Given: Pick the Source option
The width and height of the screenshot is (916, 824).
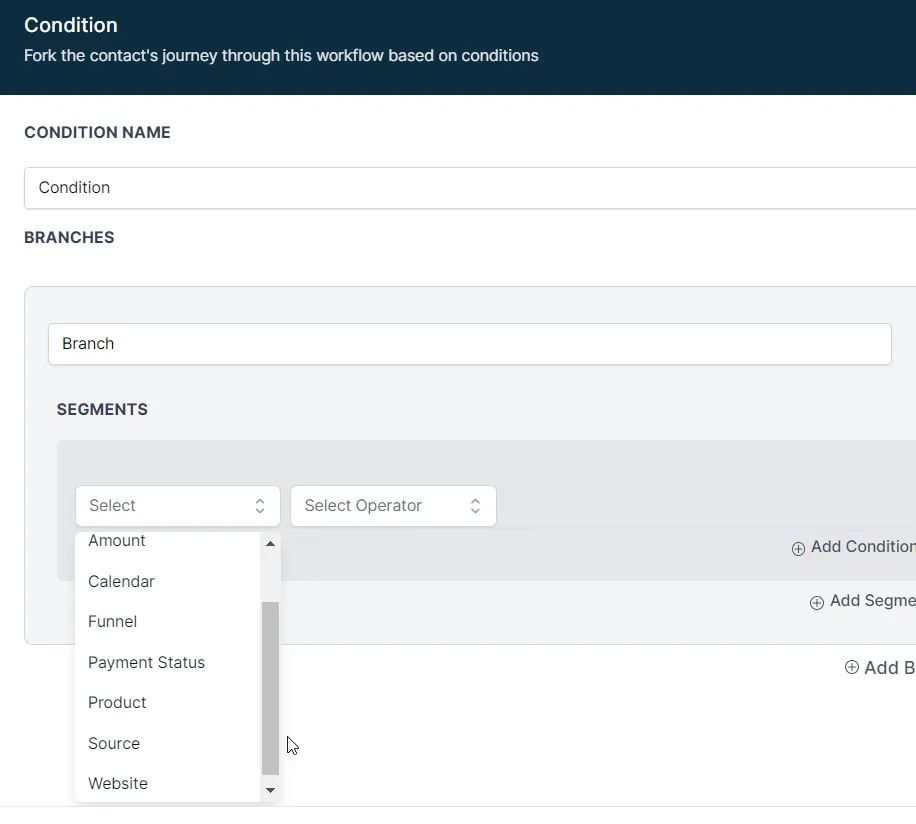Looking at the screenshot, I should [114, 743].
